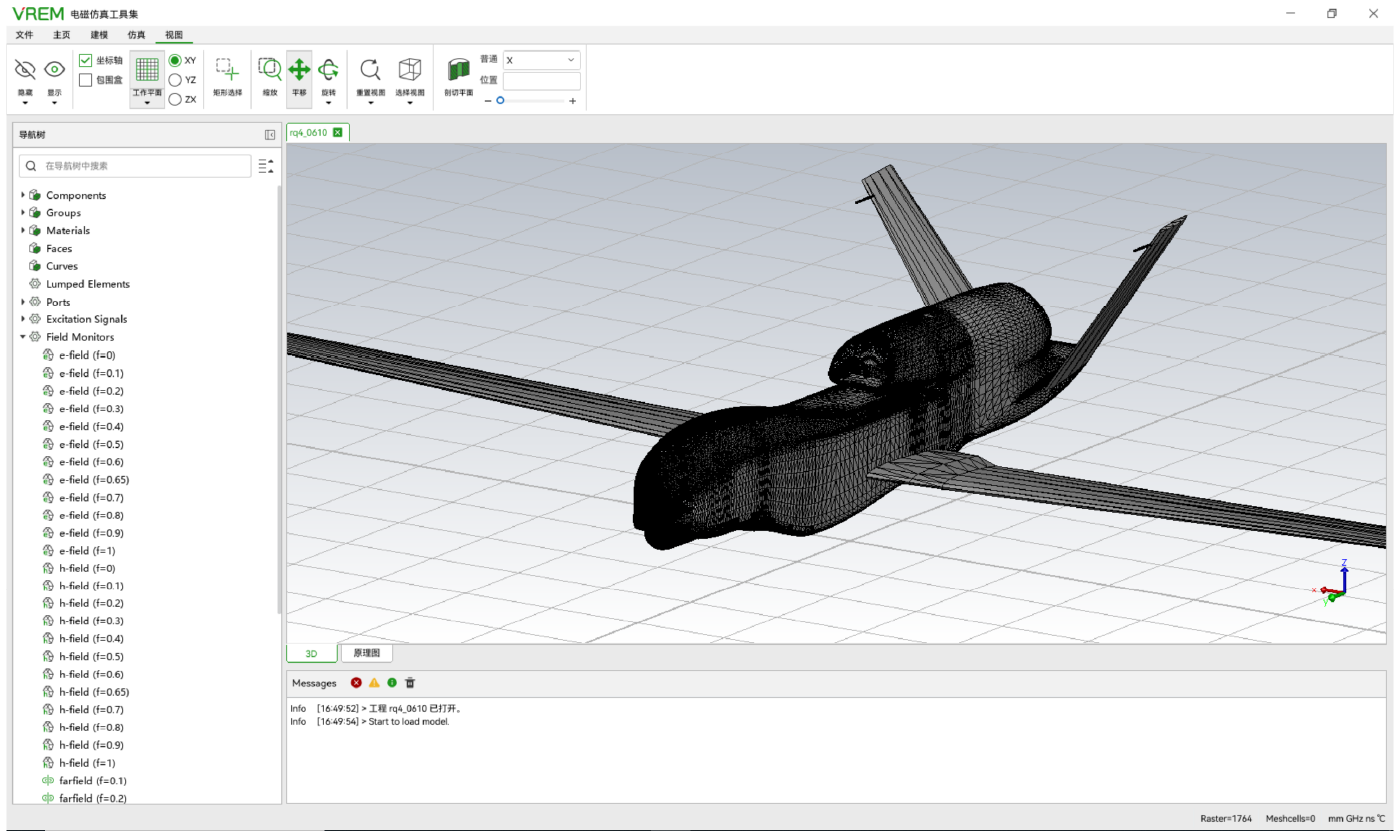Viewport: 1400px width, 834px height.
Task: Click the Curves cube icon in the tree
Action: pos(35,266)
